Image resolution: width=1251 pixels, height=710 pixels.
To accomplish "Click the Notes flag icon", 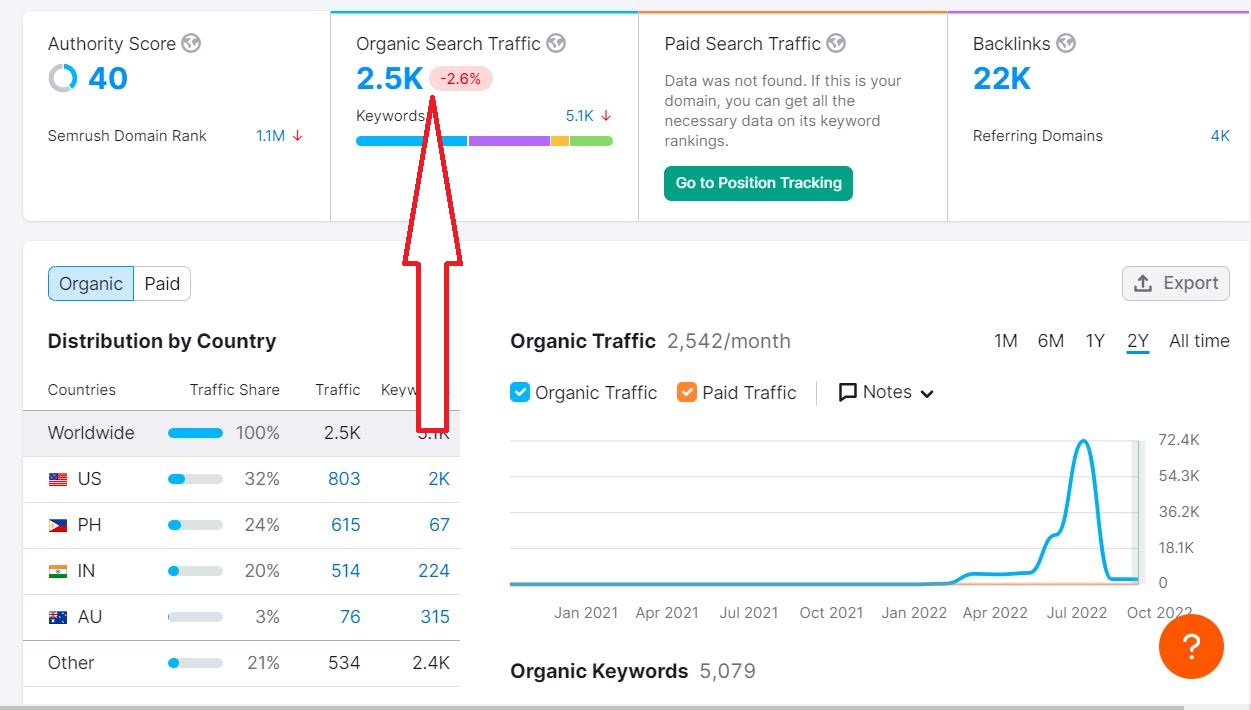I will click(846, 392).
